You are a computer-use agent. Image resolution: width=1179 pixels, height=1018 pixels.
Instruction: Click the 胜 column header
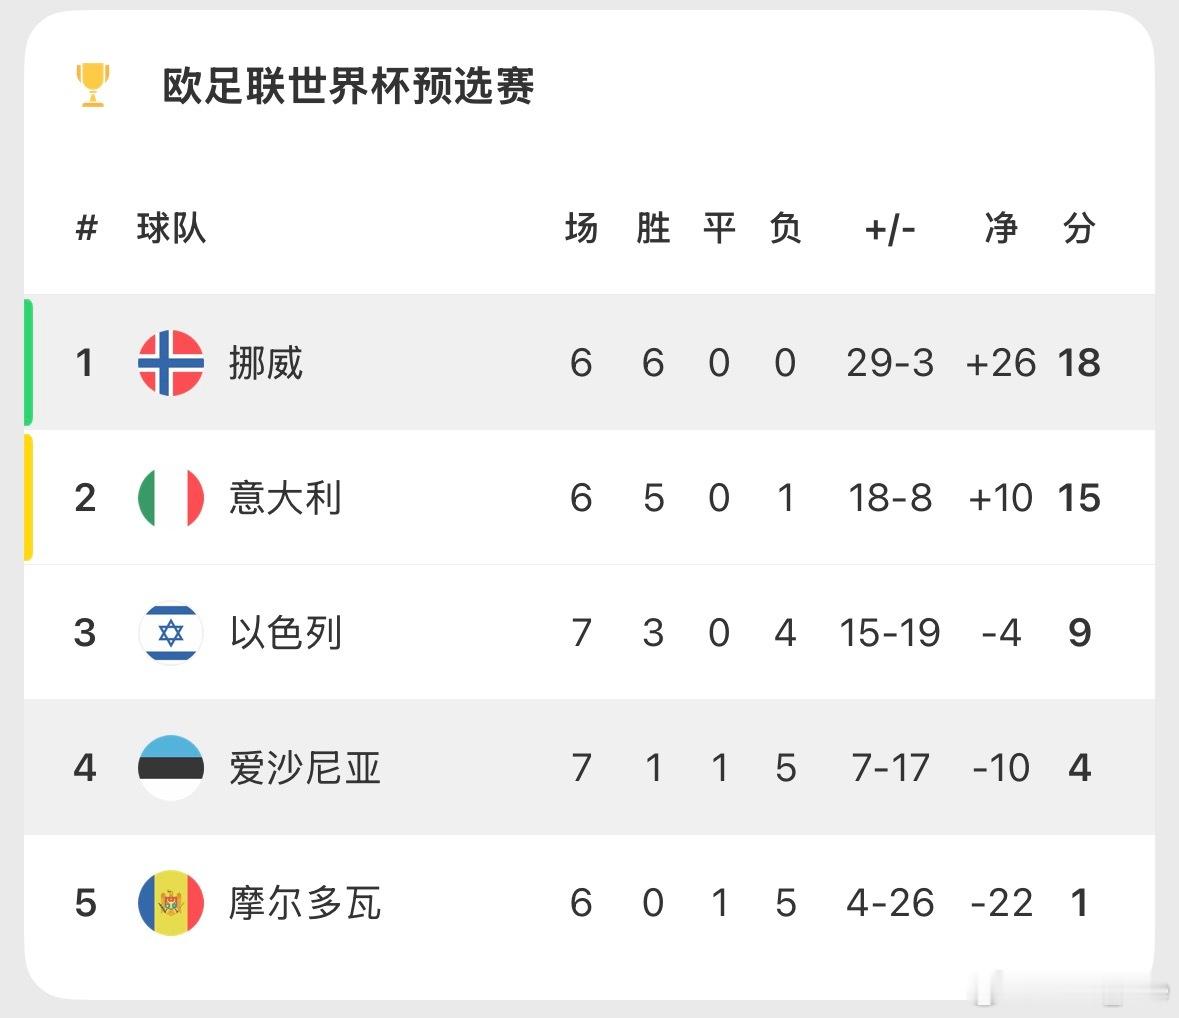[x=653, y=229]
